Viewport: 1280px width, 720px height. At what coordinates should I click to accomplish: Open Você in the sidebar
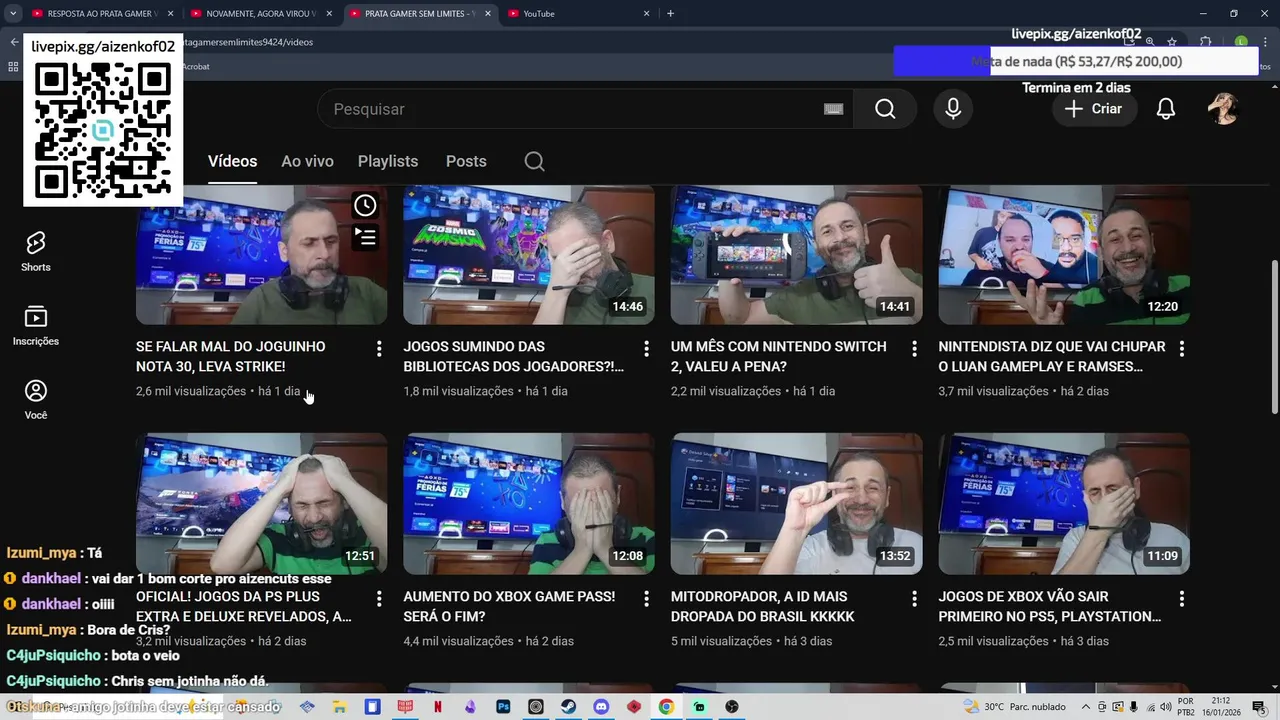pyautogui.click(x=36, y=400)
